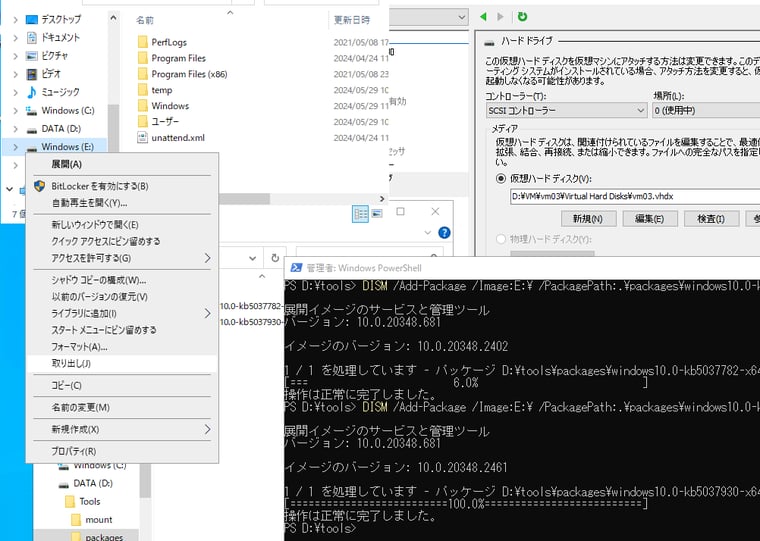Select the ユーザー folder icon
This screenshot has width=760, height=541.
[x=142, y=121]
